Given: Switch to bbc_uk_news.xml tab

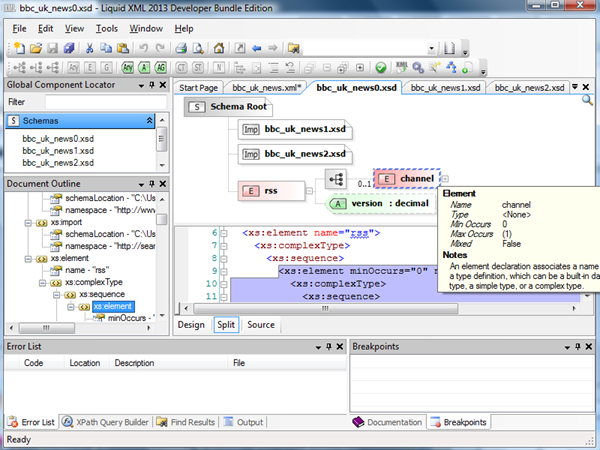Looking at the screenshot, I should coord(266,88).
